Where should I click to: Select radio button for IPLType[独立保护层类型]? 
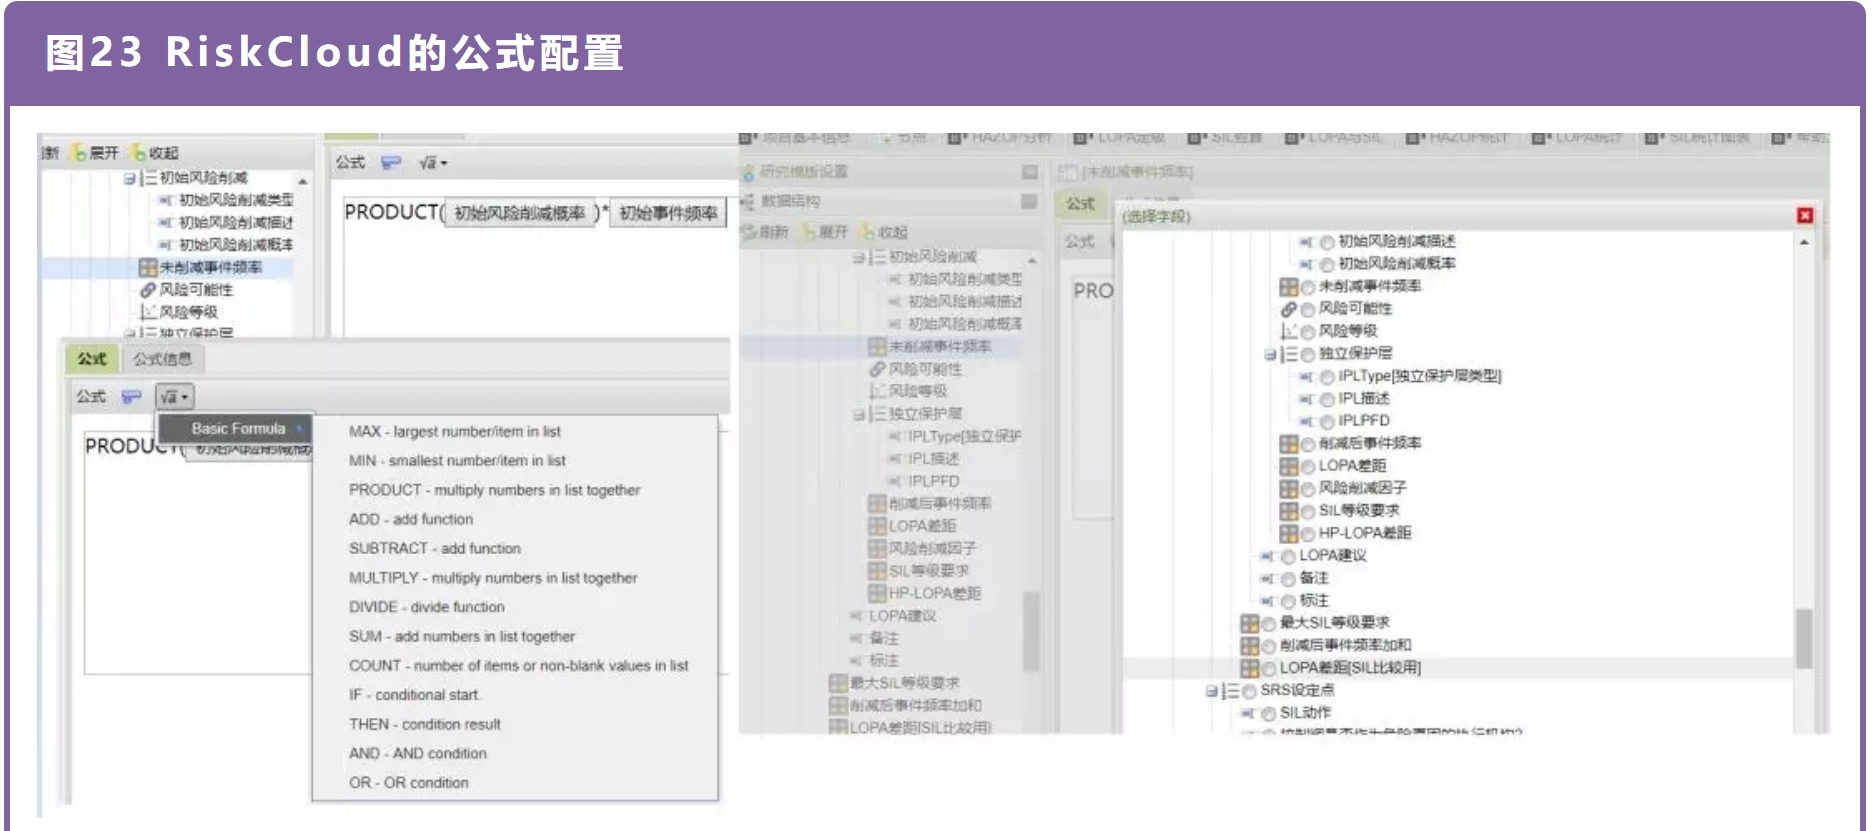coord(1327,377)
